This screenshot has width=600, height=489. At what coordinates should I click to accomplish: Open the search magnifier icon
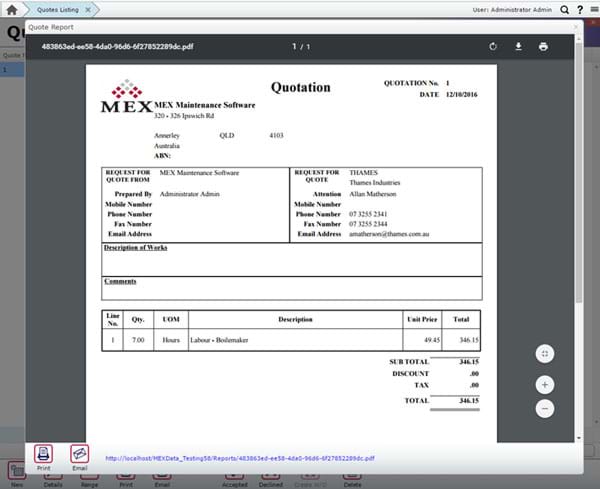pyautogui.click(x=564, y=10)
